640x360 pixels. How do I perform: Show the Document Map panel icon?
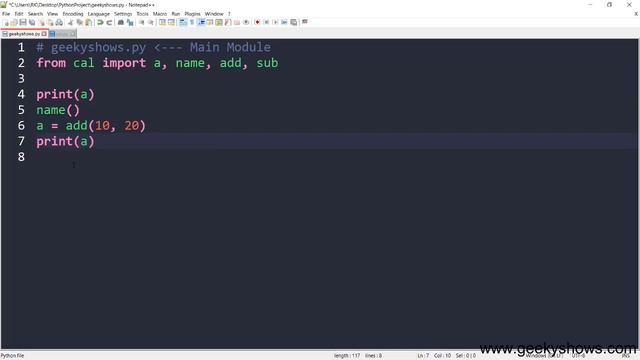coord(219,22)
